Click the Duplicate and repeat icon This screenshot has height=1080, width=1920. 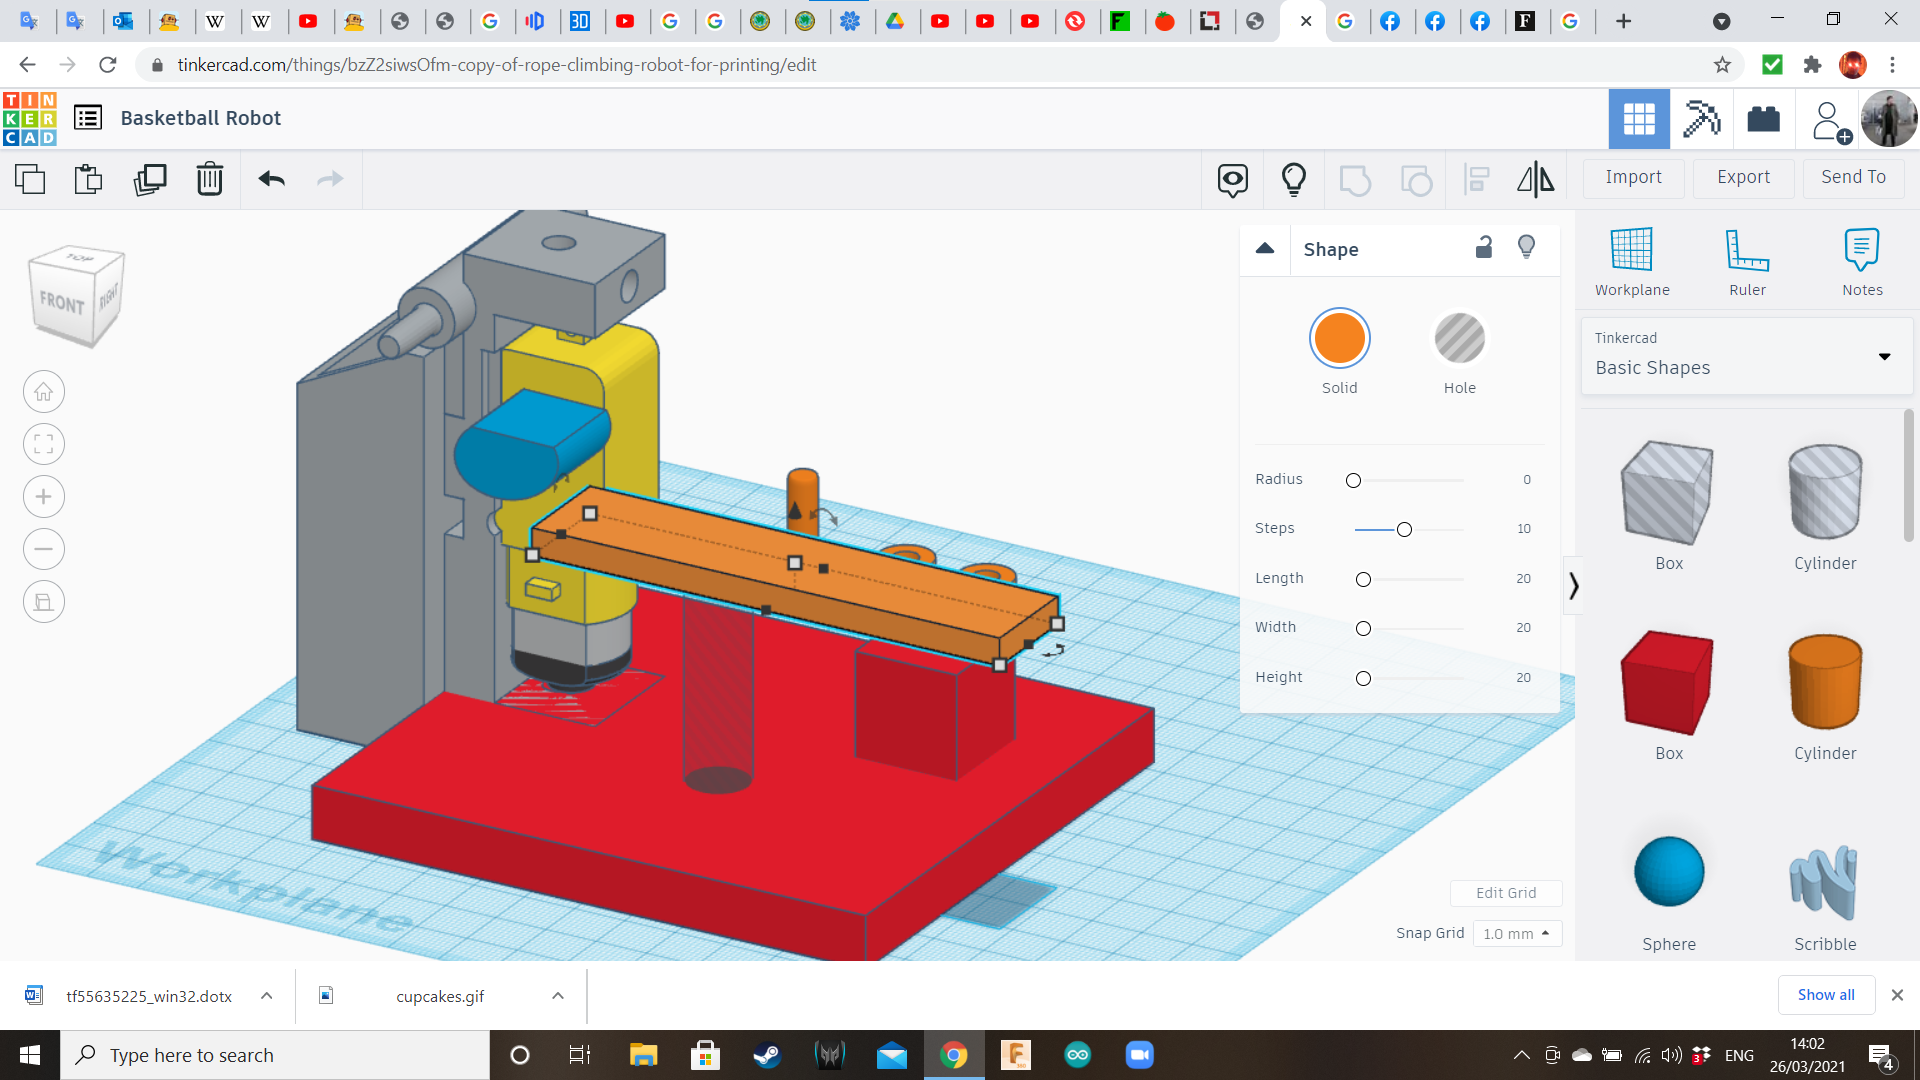tap(150, 179)
